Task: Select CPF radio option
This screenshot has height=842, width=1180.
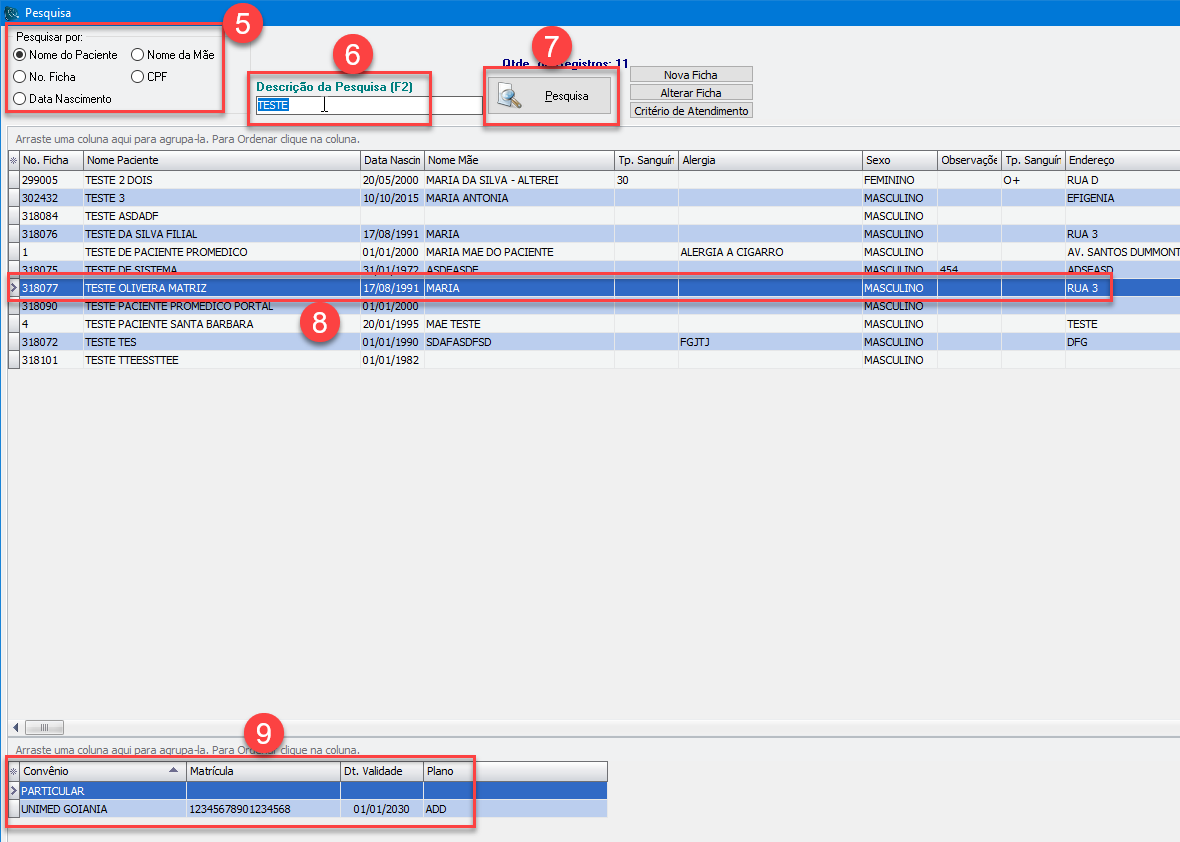Action: [x=138, y=76]
